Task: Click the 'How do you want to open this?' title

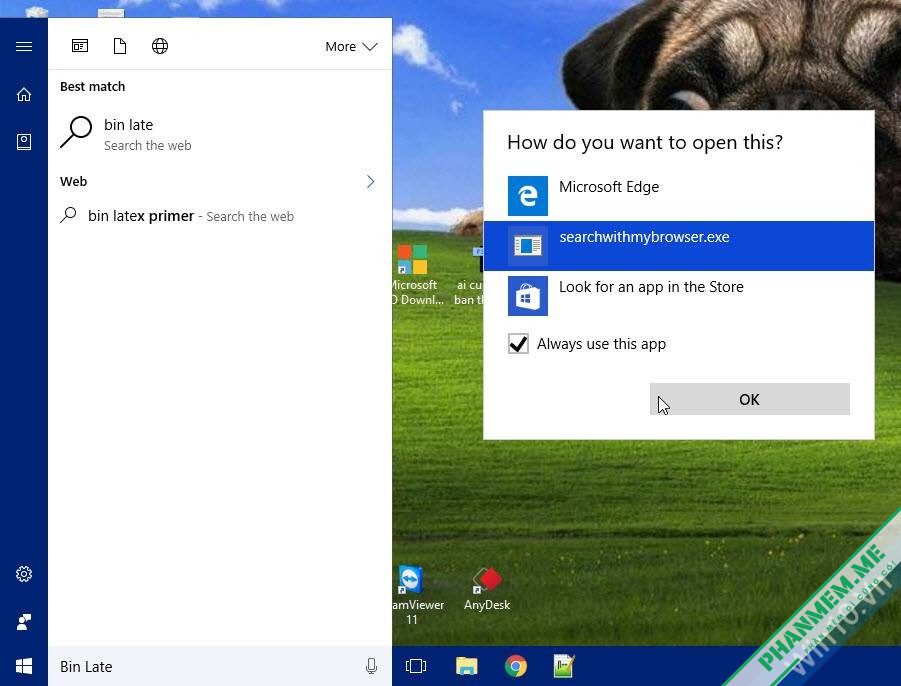Action: tap(645, 142)
